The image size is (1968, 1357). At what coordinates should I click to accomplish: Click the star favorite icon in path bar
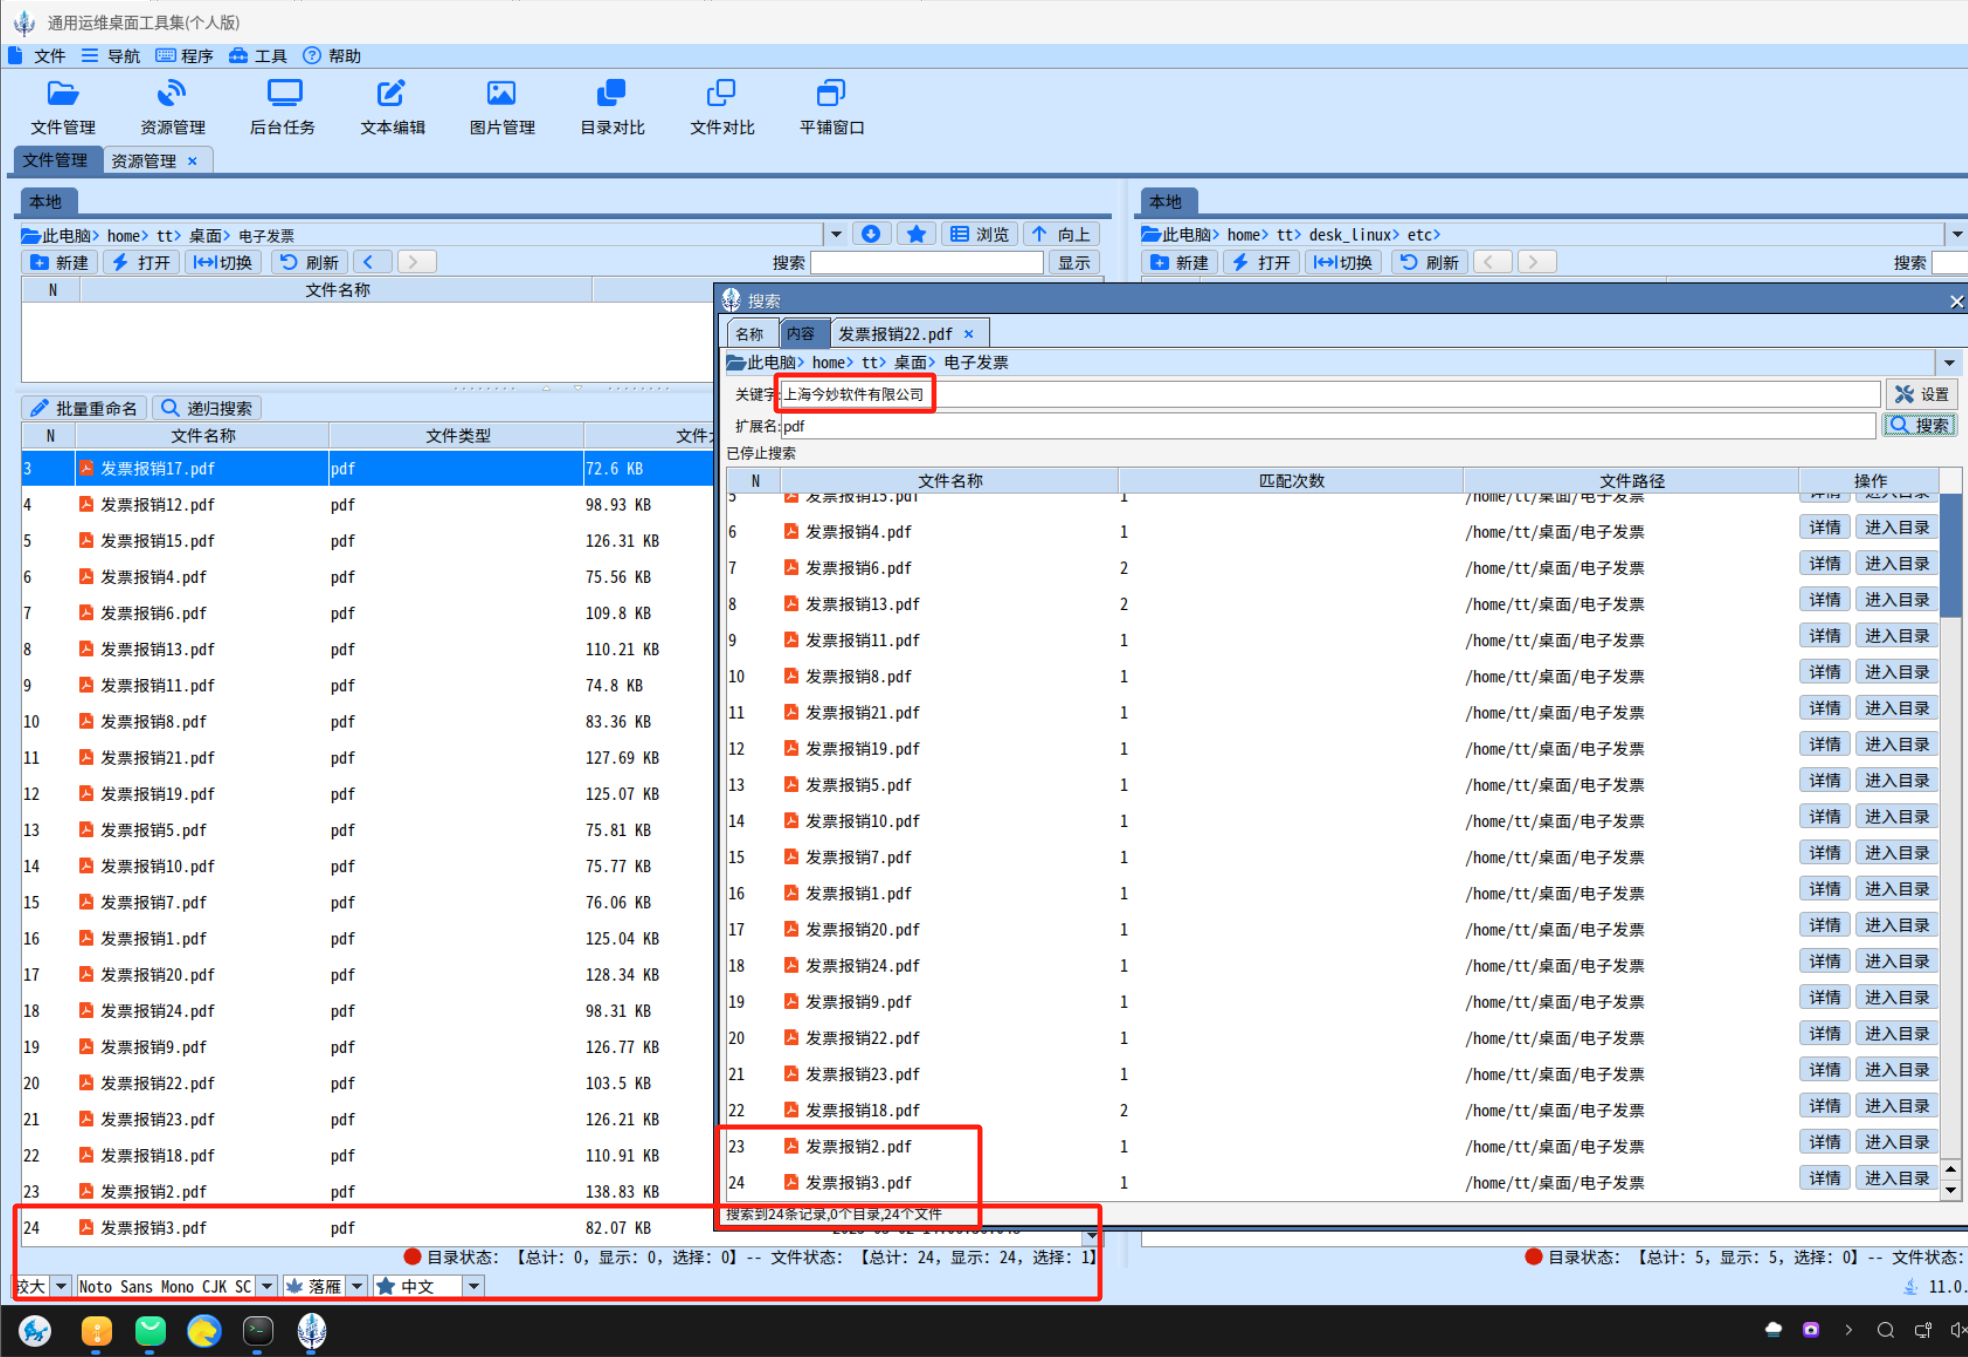pyautogui.click(x=916, y=234)
